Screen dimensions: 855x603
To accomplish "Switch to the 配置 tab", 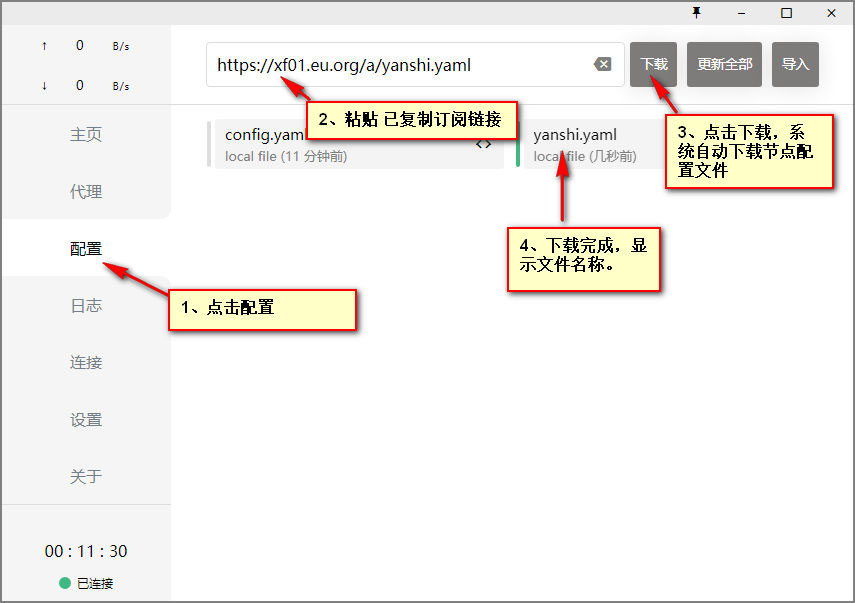I will tap(86, 249).
